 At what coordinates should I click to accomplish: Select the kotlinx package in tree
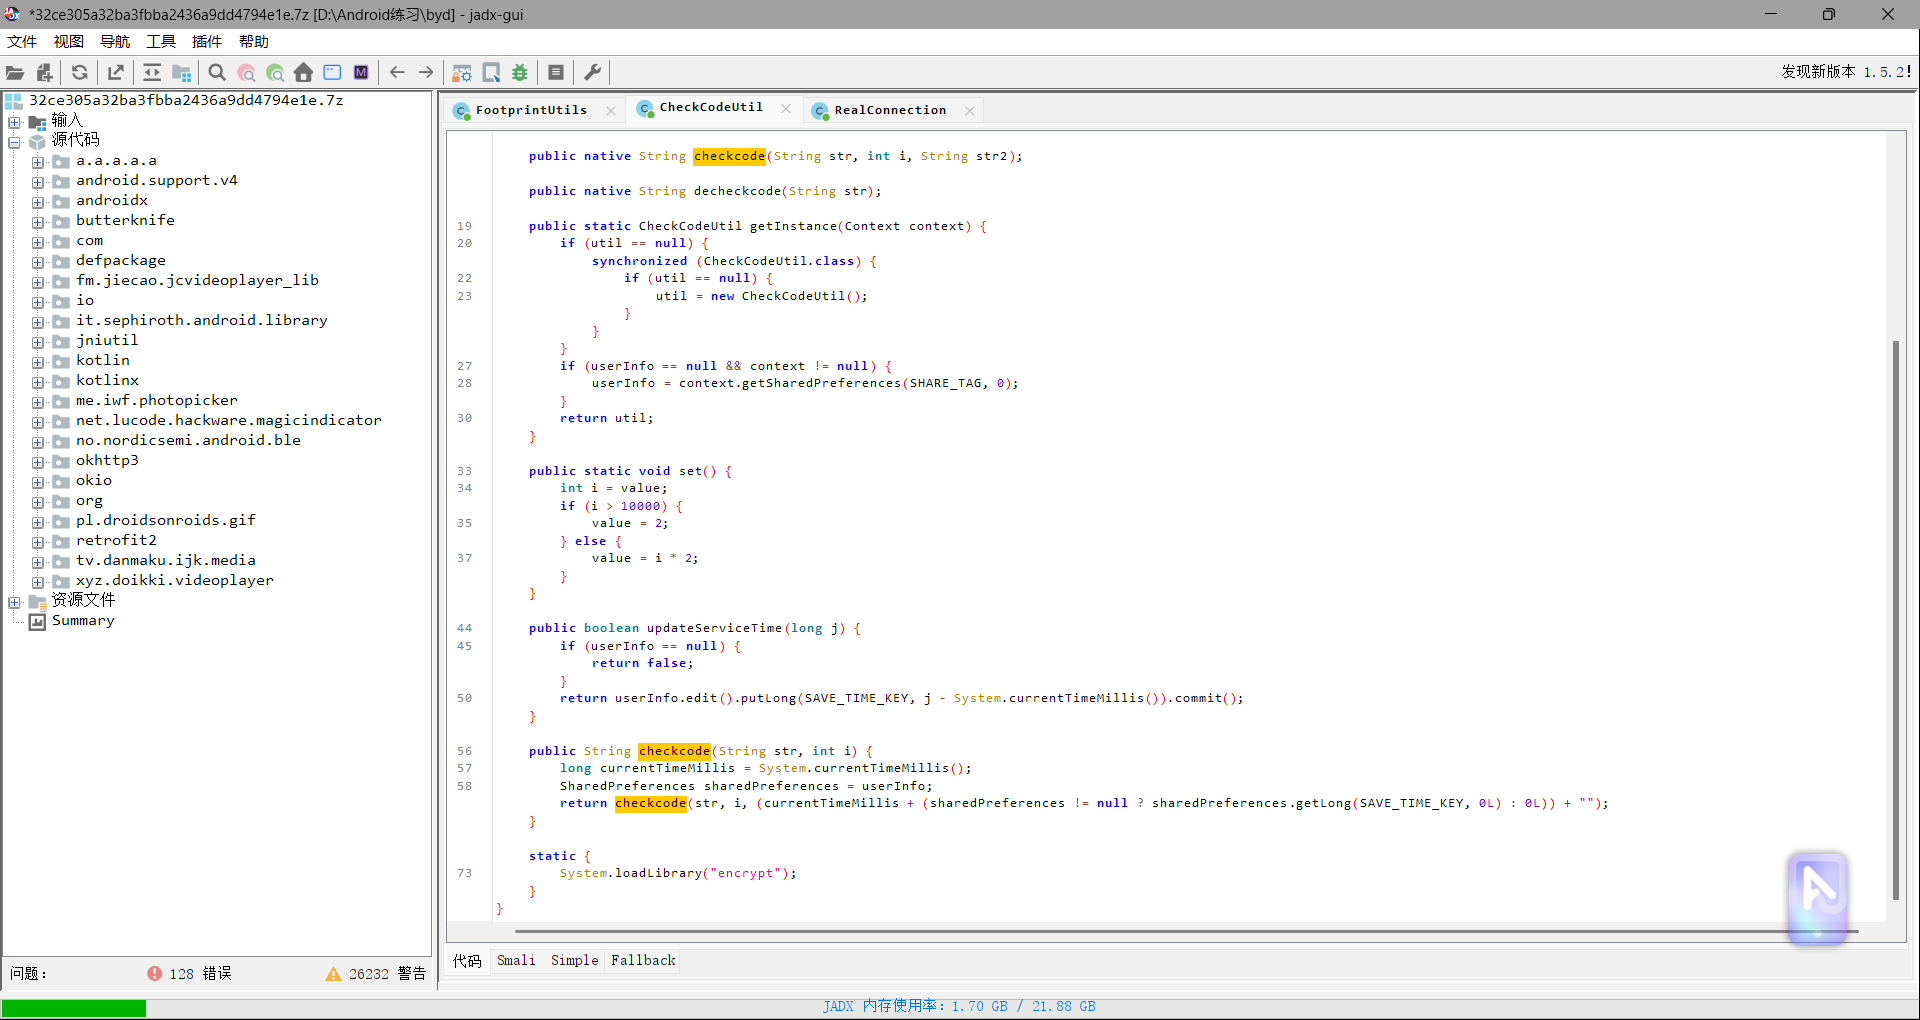pyautogui.click(x=107, y=380)
